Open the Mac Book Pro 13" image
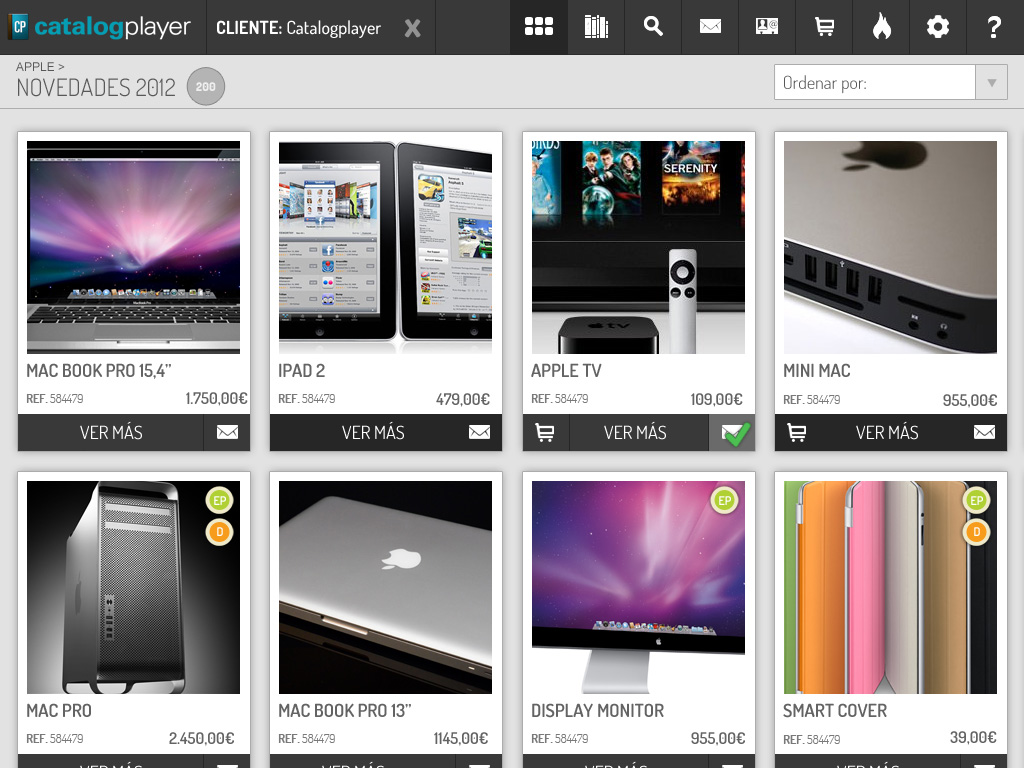The image size is (1024, 768). pos(385,588)
